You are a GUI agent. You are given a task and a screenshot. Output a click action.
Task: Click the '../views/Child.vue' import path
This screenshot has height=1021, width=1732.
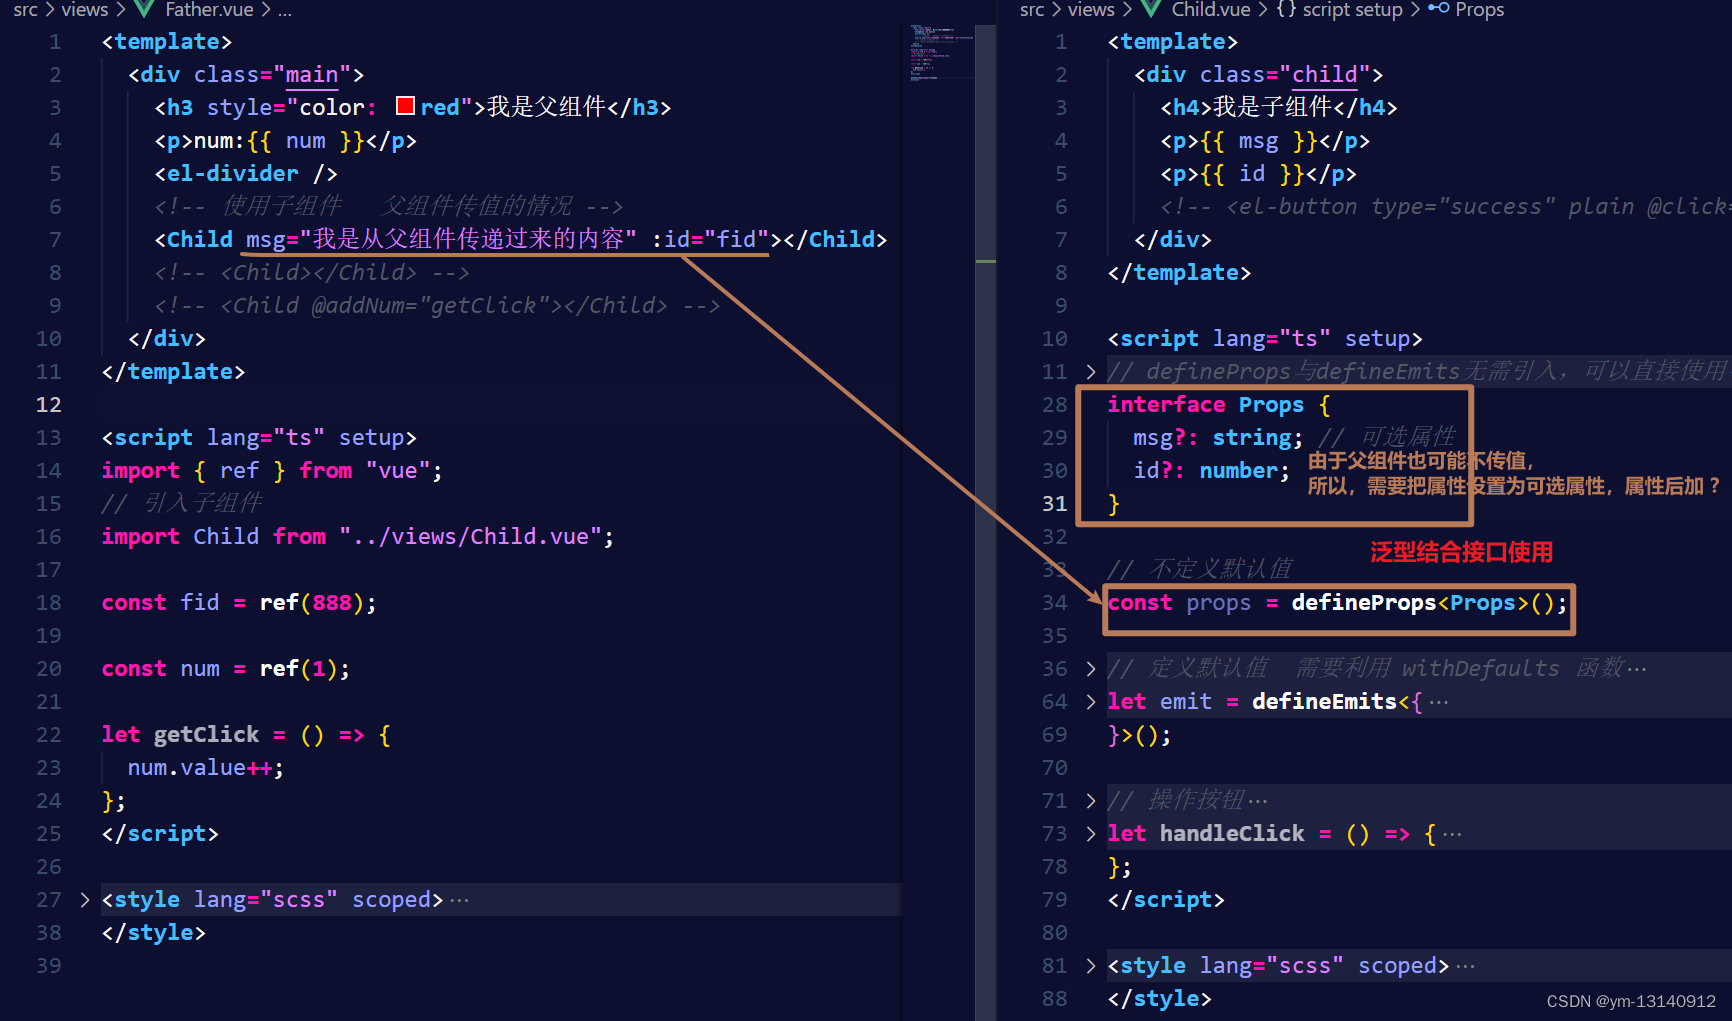tap(471, 537)
